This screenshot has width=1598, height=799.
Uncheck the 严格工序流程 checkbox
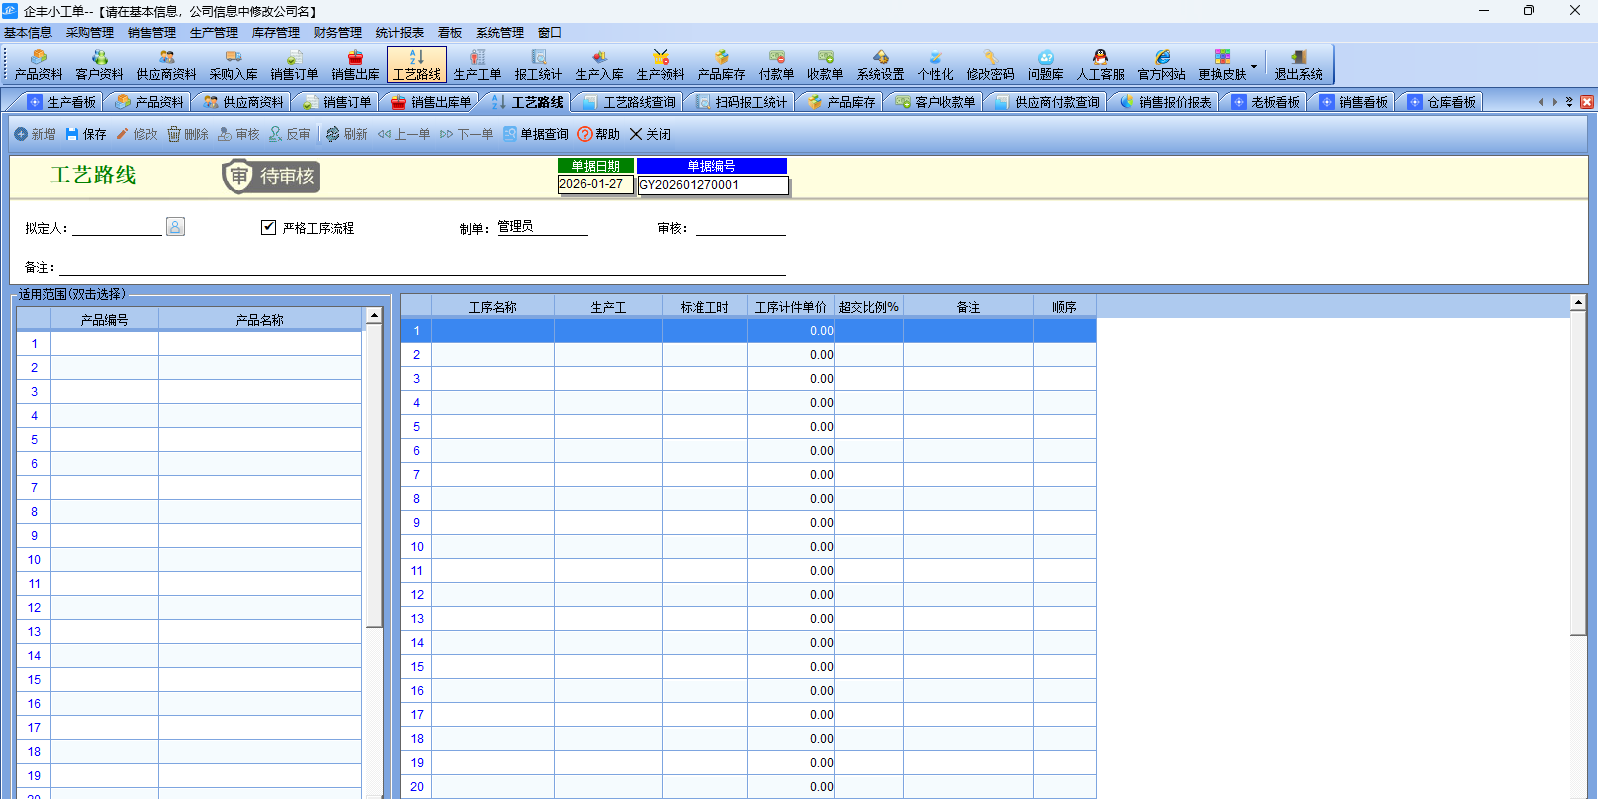(268, 227)
